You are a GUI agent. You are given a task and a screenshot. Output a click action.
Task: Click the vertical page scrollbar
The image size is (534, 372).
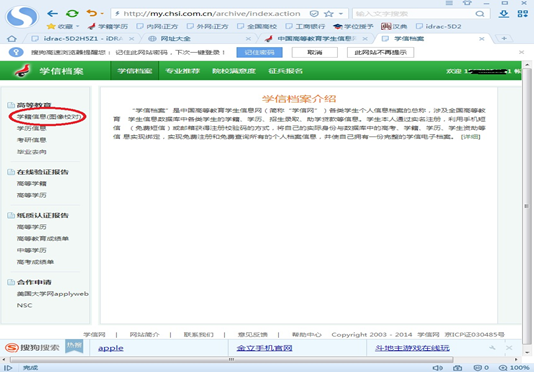(x=527, y=206)
